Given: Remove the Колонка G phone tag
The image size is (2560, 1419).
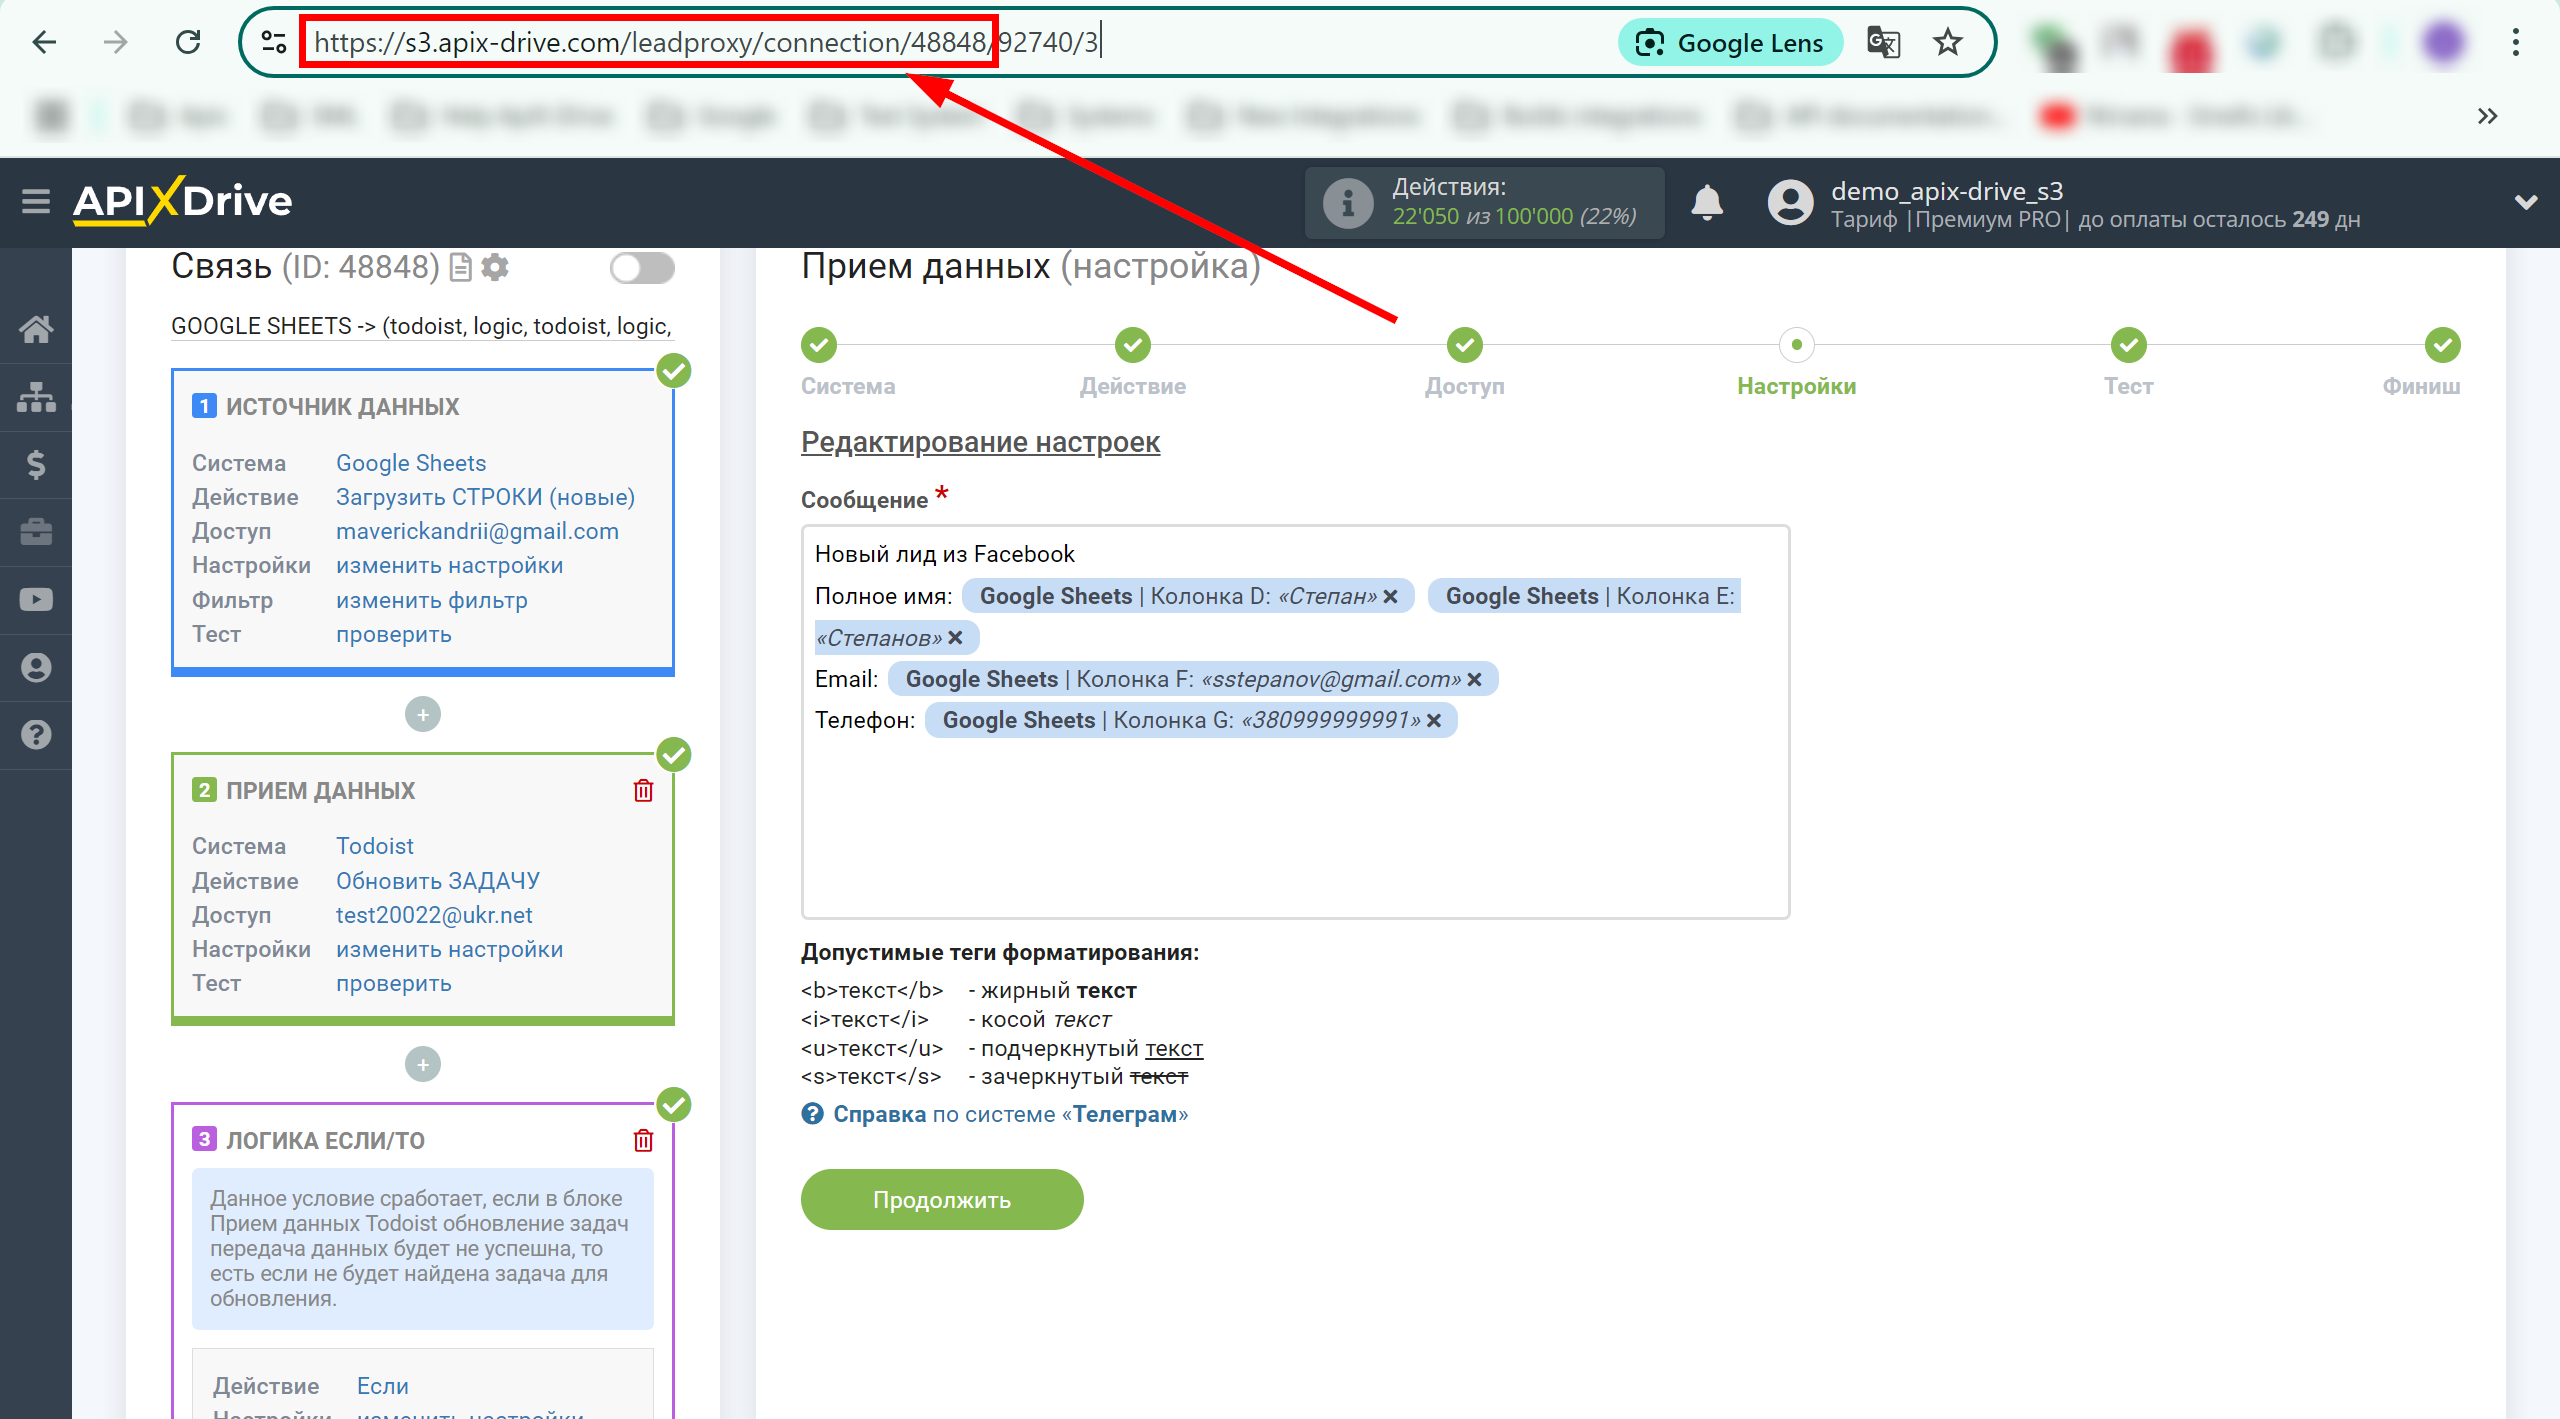Looking at the screenshot, I should click(x=1434, y=721).
